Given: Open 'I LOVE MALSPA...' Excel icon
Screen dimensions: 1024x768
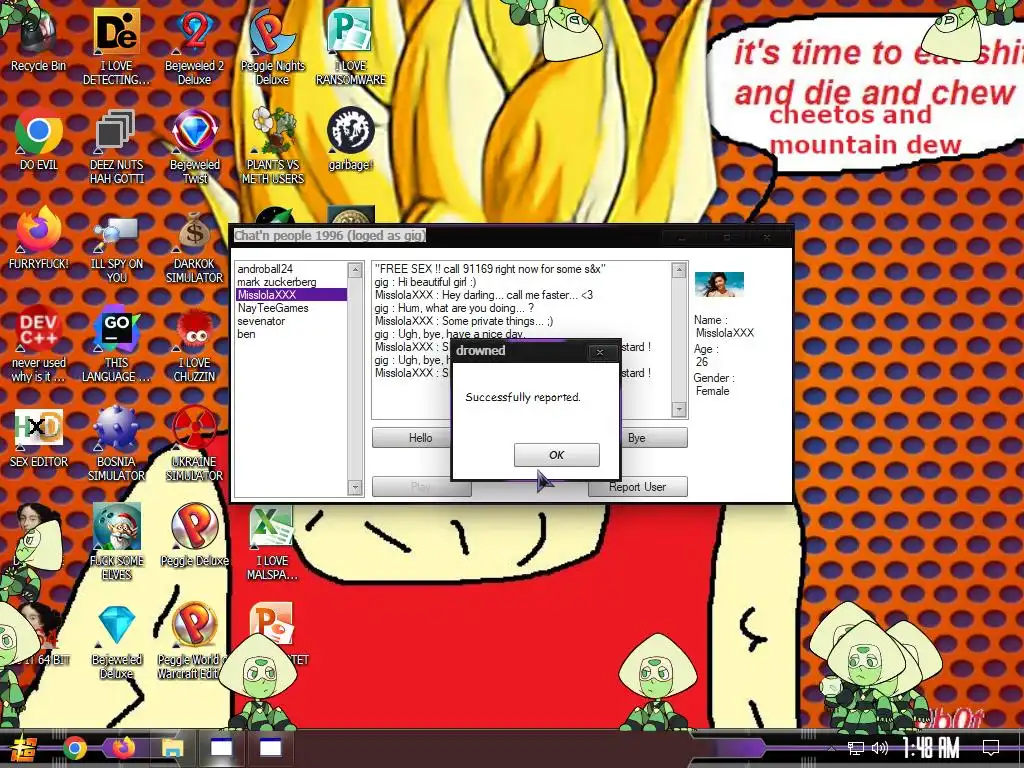Looking at the screenshot, I should click(x=272, y=545).
